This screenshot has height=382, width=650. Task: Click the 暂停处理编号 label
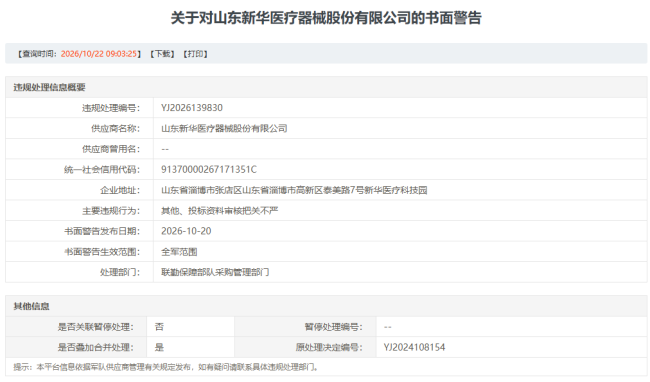[x=334, y=327]
